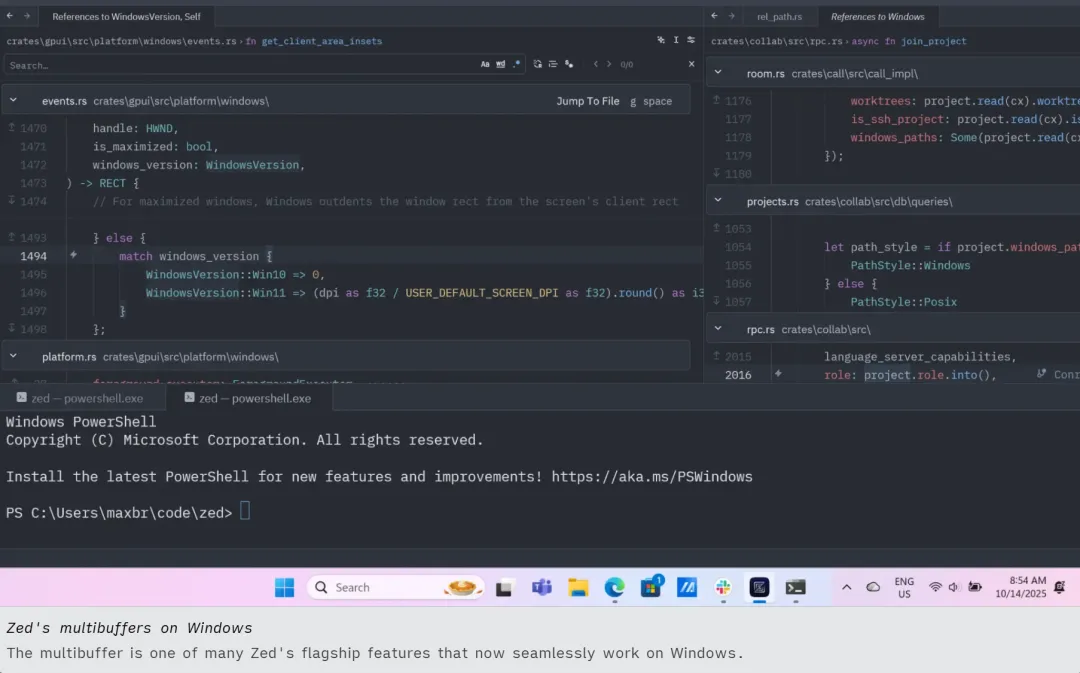Expand excerpt upward at line 2015
This screenshot has height=673, width=1080.
tap(716, 355)
